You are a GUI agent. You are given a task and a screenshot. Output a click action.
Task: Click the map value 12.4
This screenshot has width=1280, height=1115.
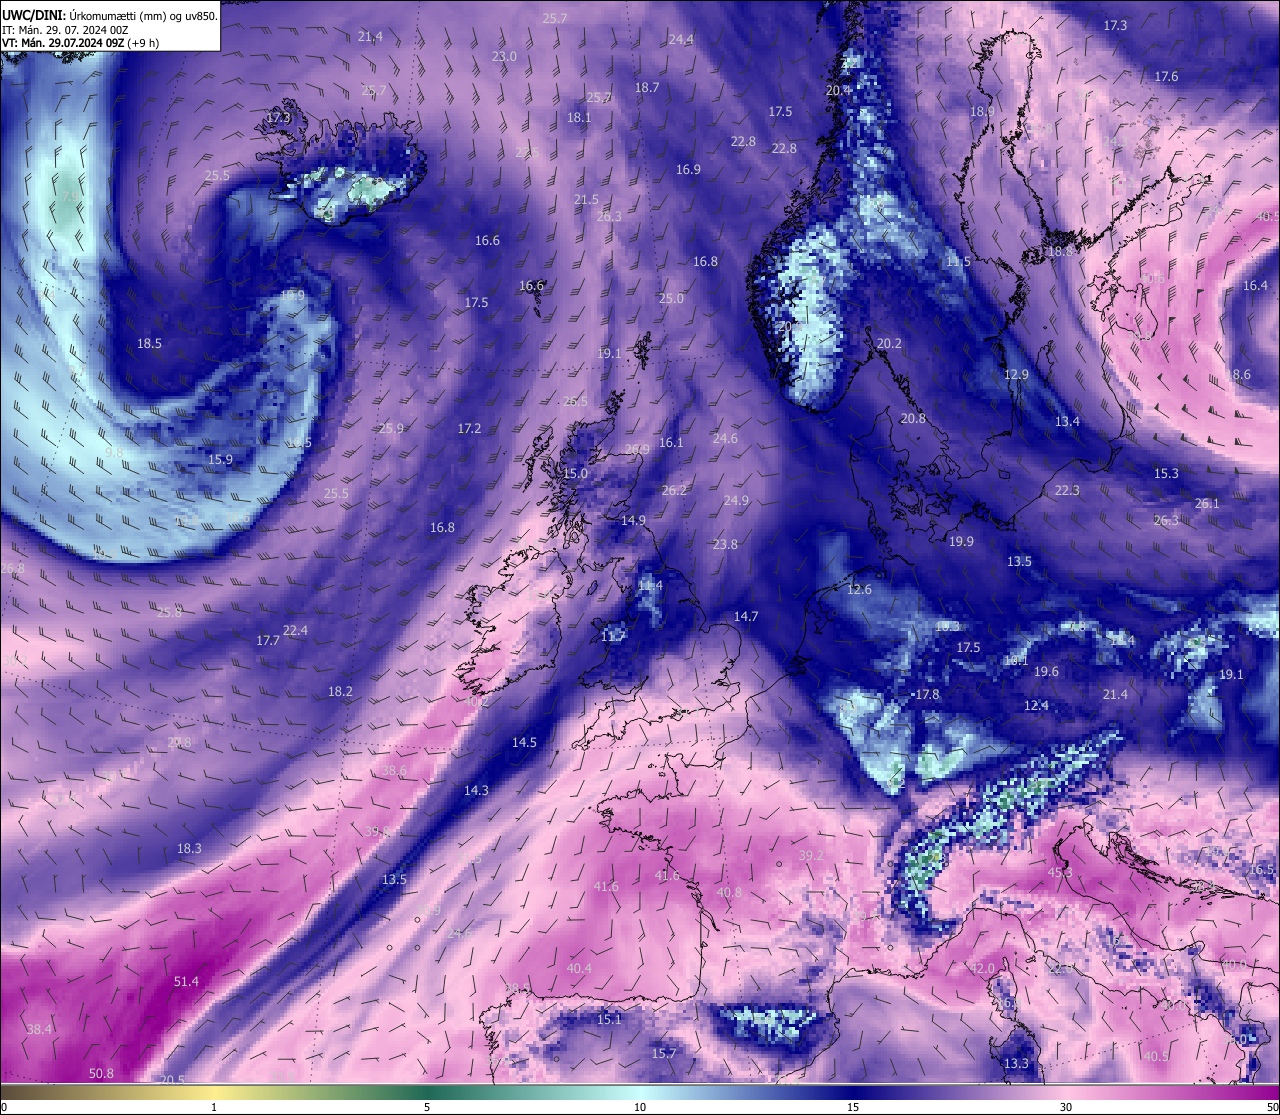[x=1036, y=705]
